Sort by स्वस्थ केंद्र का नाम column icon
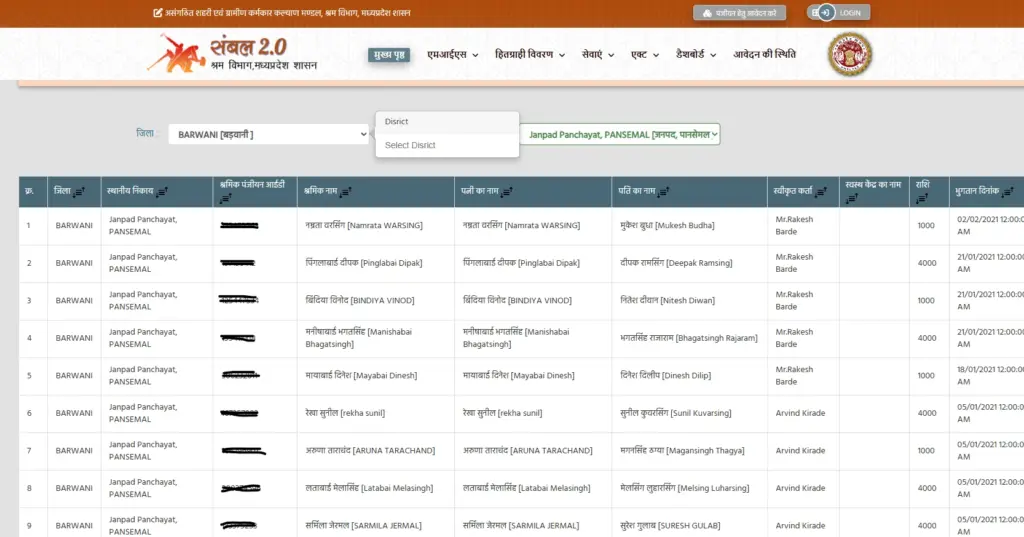The width and height of the screenshot is (1024, 537). click(x=851, y=199)
